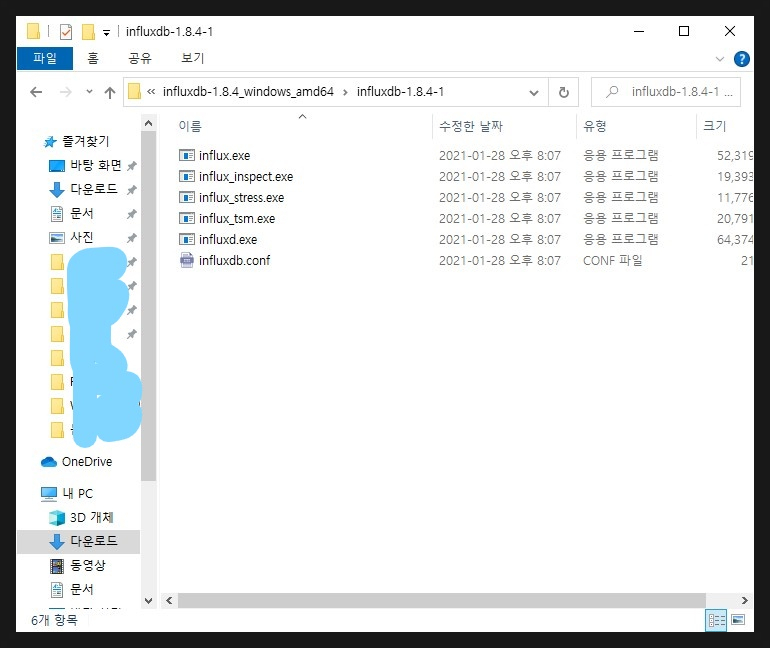Open Help with the question mark icon
The height and width of the screenshot is (648, 770).
(x=742, y=59)
